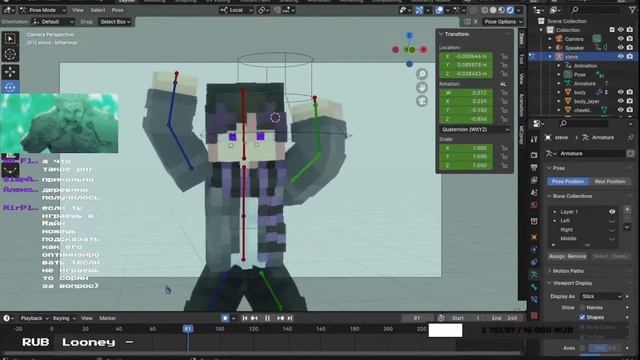640x360 pixels.
Task: Pause animation playback in the timeline
Action: 267,318
